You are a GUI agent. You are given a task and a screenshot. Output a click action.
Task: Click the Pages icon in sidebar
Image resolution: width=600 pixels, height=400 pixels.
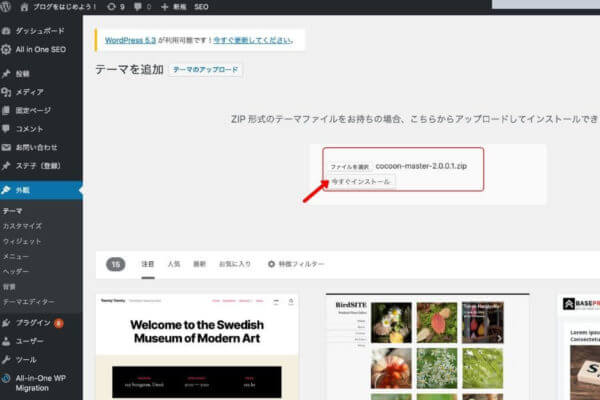point(6,111)
